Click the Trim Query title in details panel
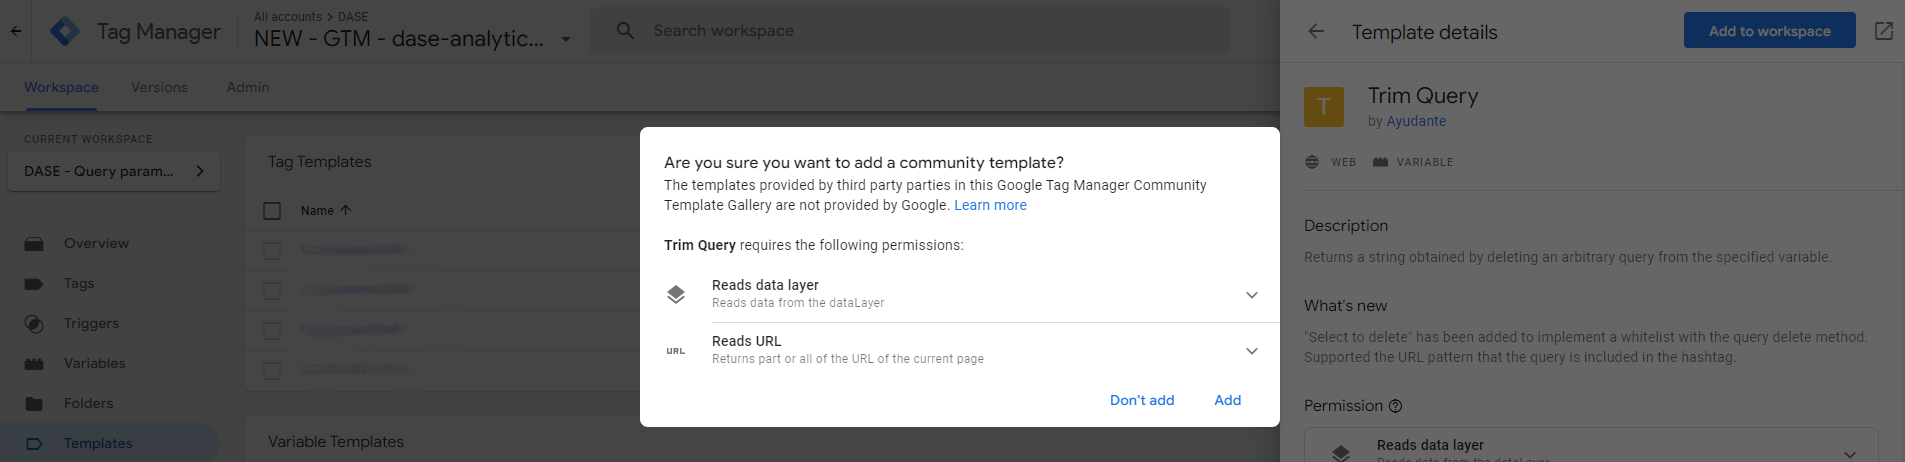1905x462 pixels. tap(1423, 96)
